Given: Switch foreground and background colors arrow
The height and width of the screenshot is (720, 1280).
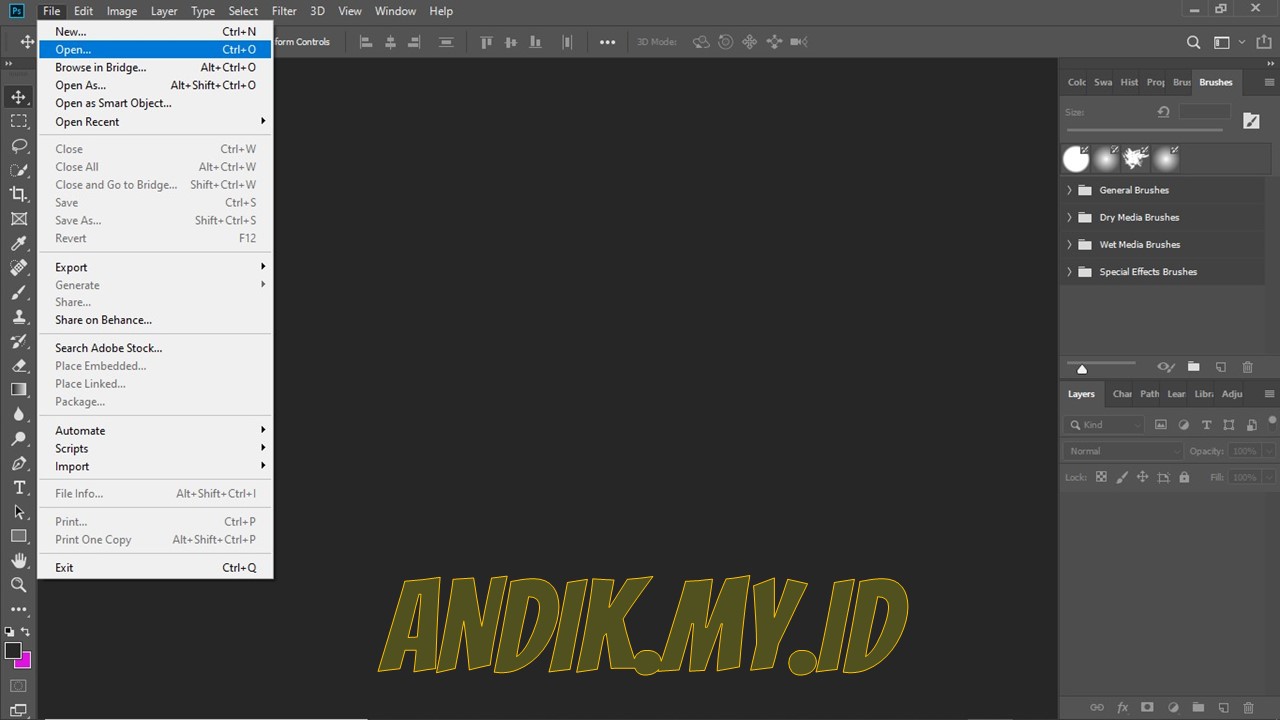Looking at the screenshot, I should click(x=26, y=632).
